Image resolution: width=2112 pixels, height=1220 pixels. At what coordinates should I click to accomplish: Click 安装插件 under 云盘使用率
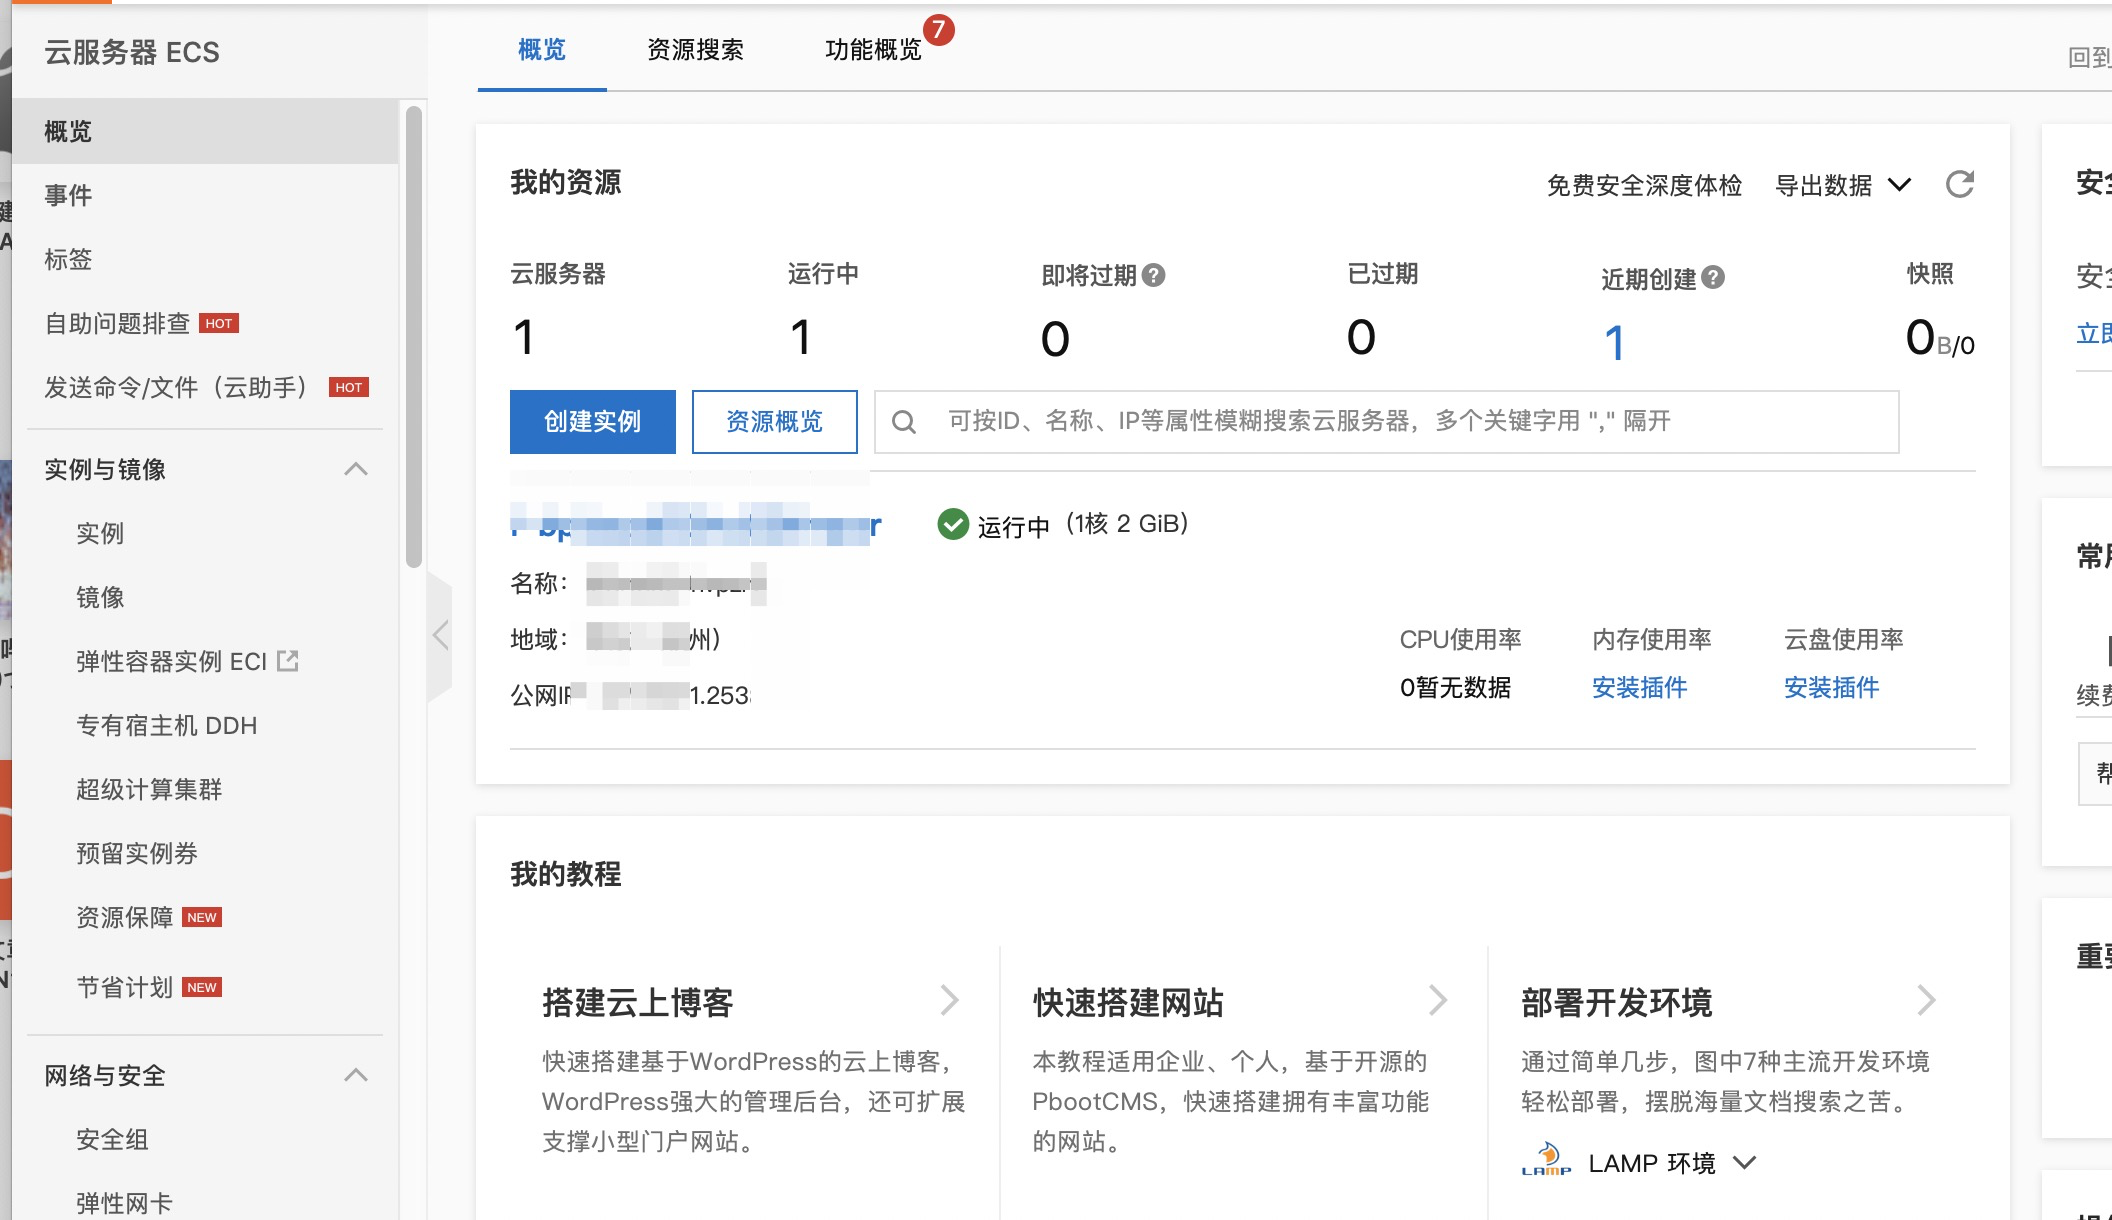(x=1832, y=687)
